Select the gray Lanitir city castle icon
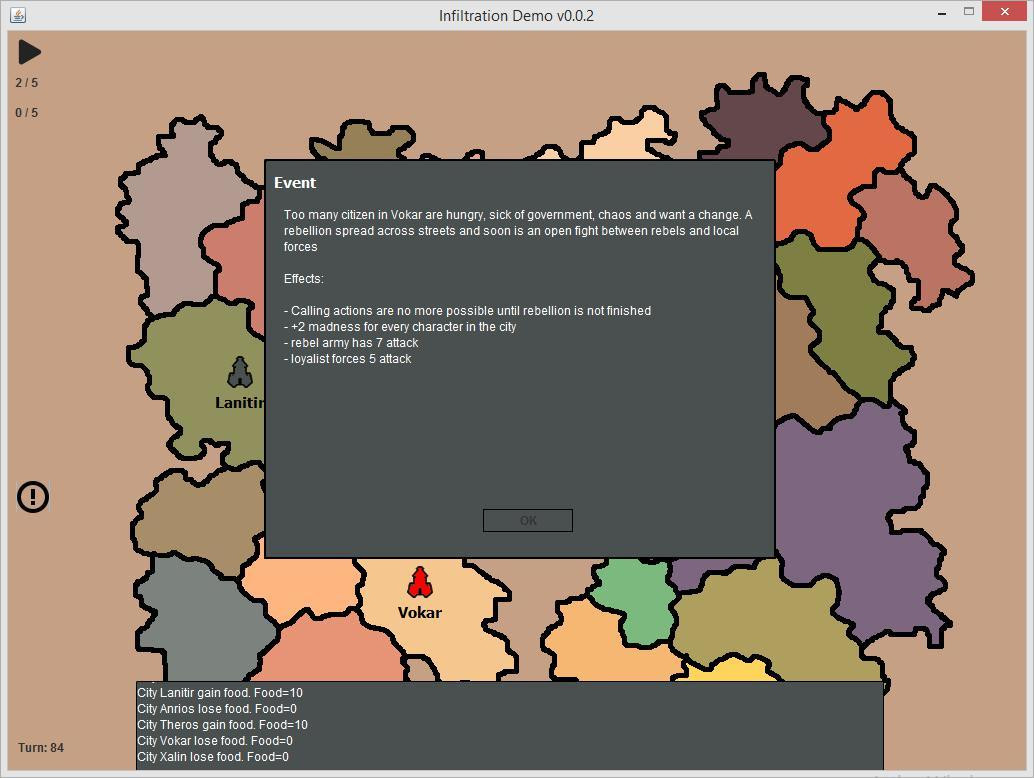This screenshot has height=778, width=1034. point(240,373)
